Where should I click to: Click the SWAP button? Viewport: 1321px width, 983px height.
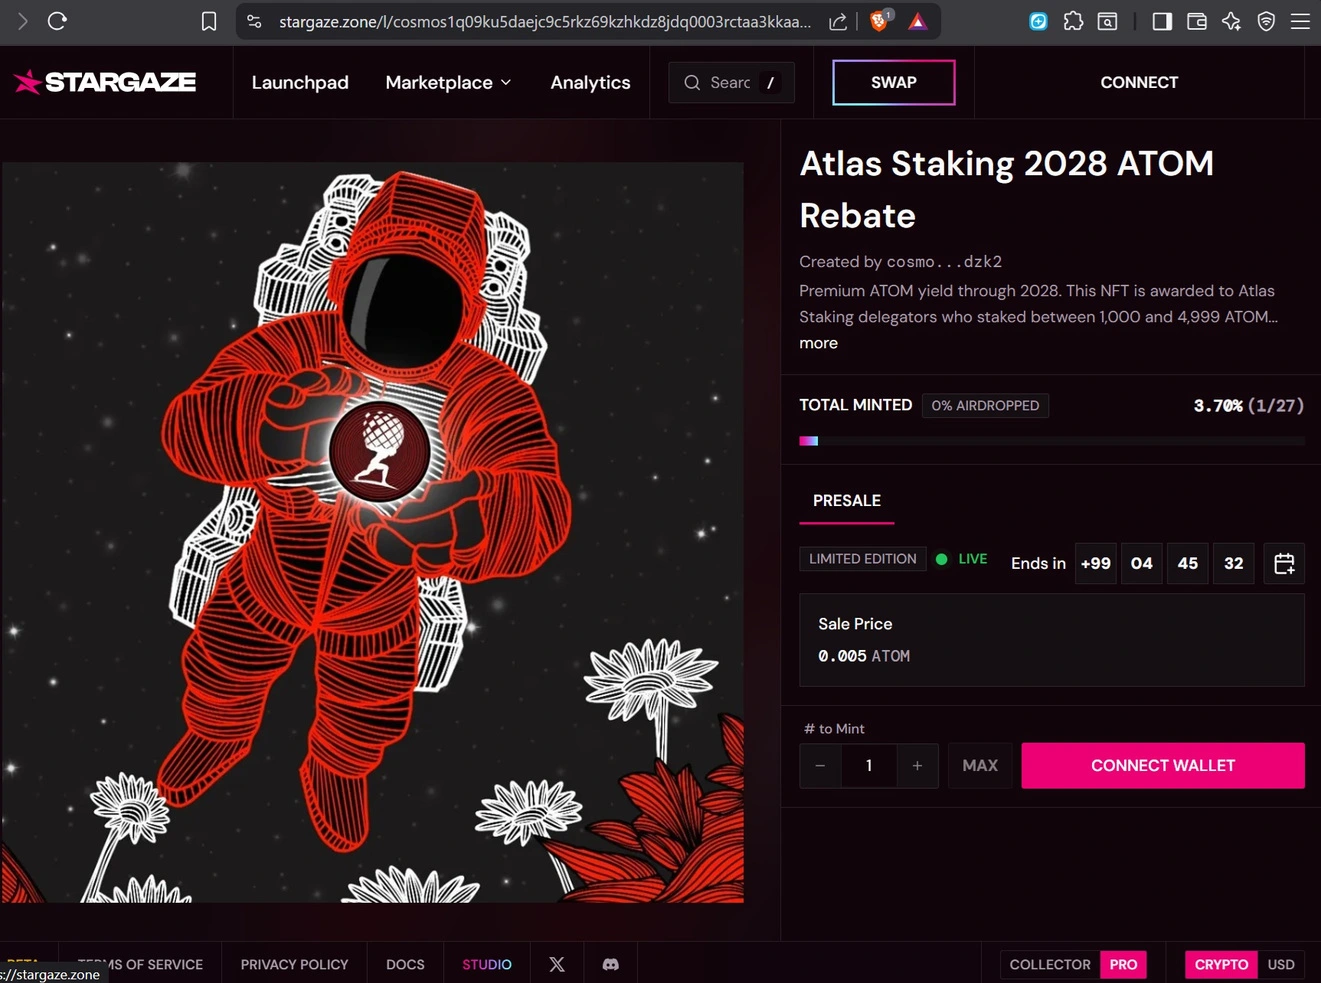click(894, 82)
